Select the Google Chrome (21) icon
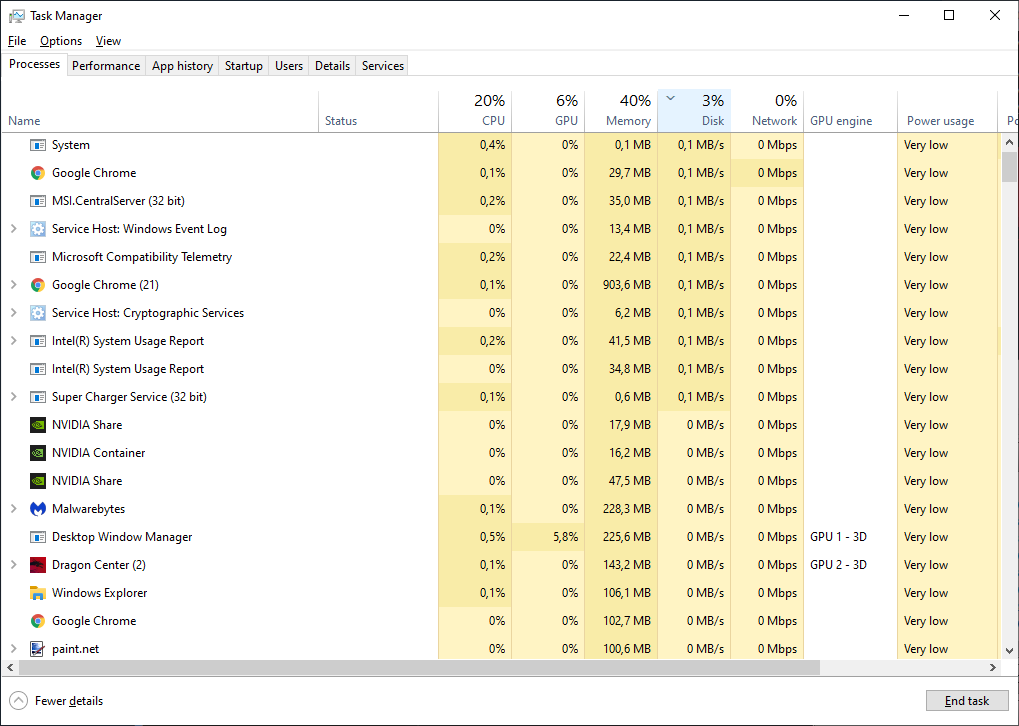 pos(38,285)
